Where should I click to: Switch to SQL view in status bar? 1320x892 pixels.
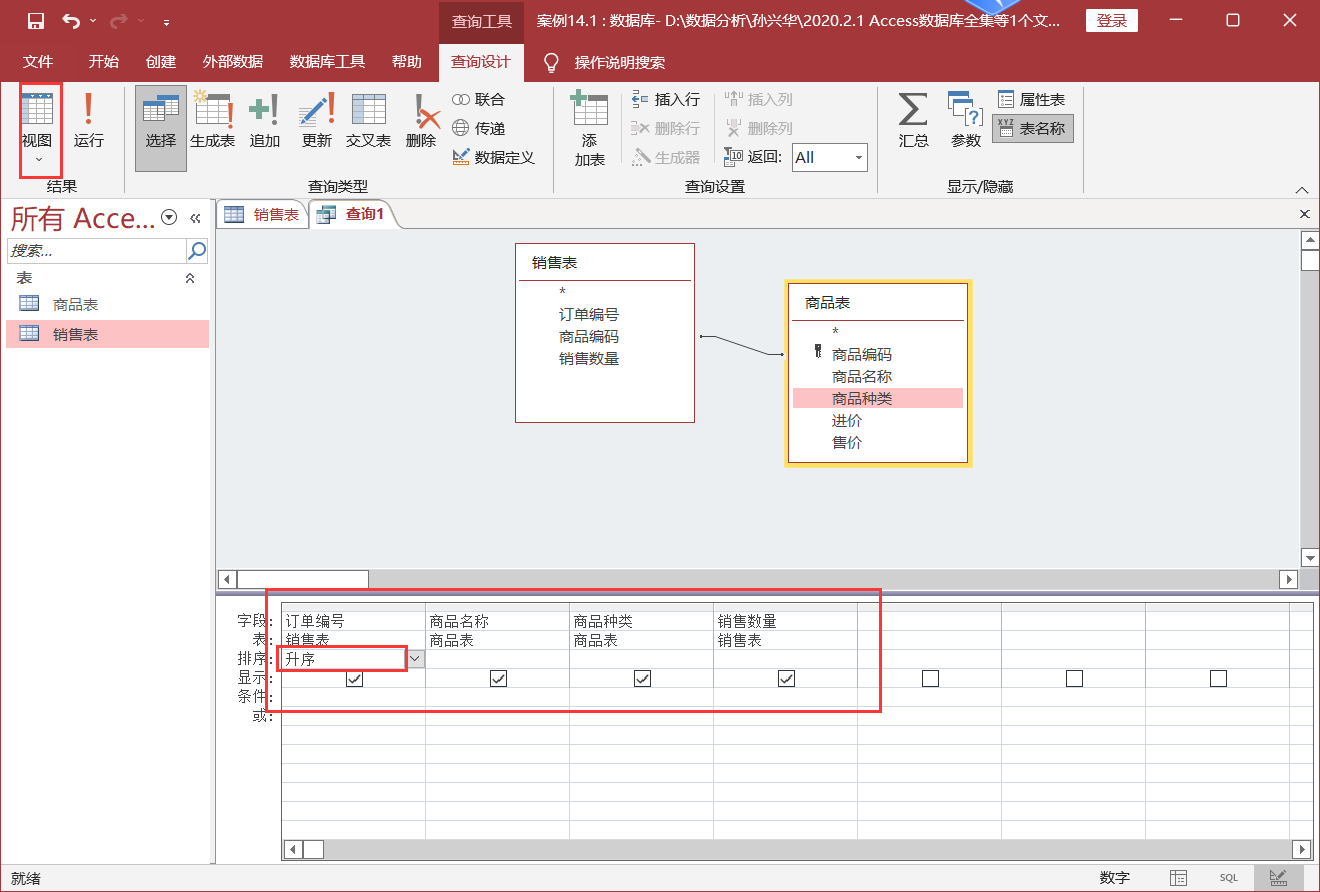click(1228, 877)
